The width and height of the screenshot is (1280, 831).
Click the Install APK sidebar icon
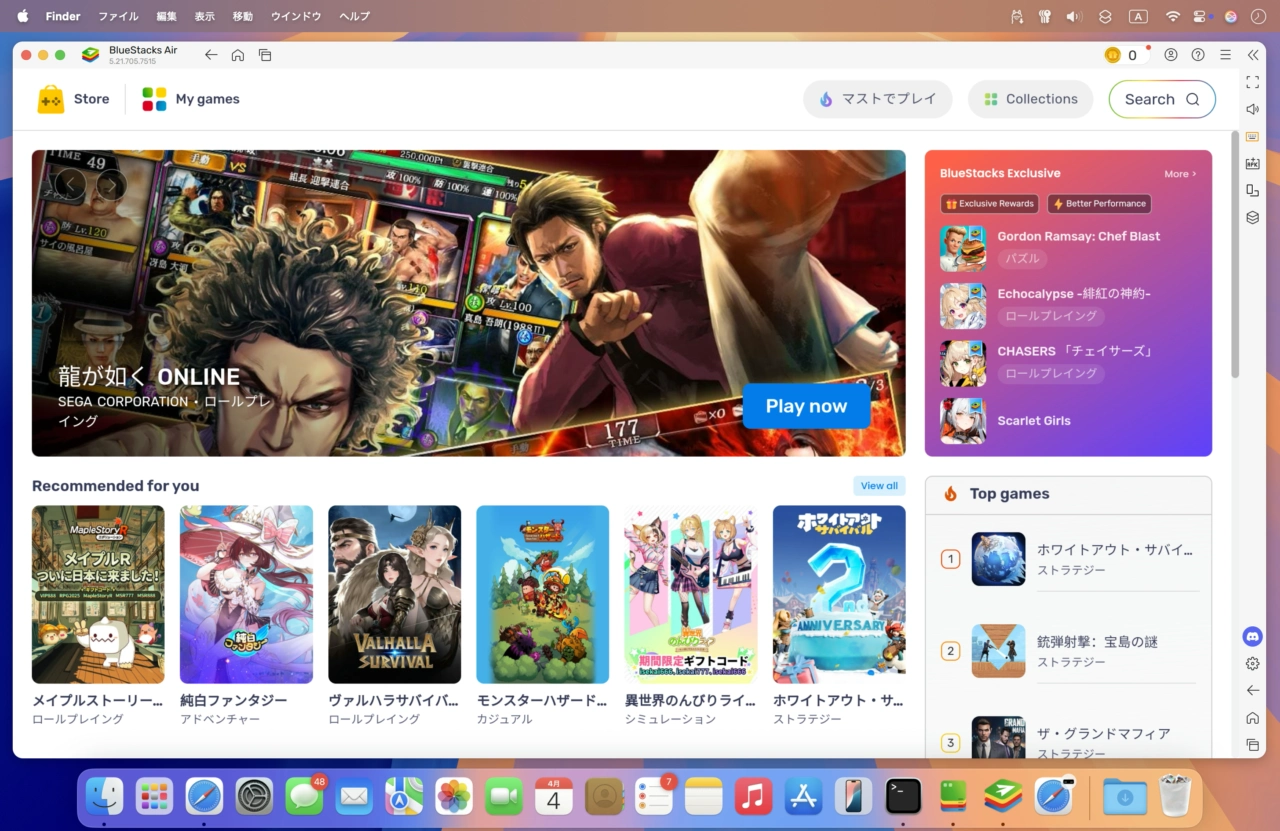(x=1252, y=163)
